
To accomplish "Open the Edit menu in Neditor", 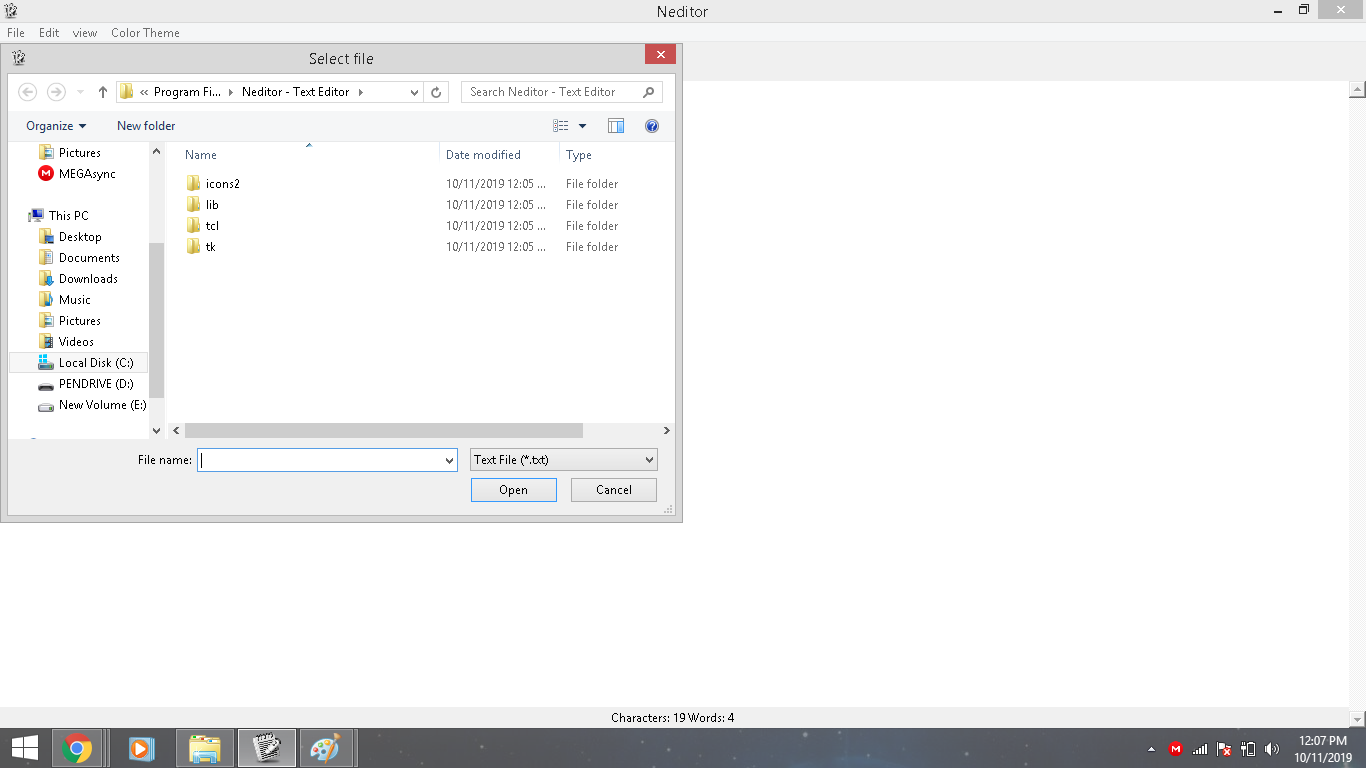I will pos(49,33).
